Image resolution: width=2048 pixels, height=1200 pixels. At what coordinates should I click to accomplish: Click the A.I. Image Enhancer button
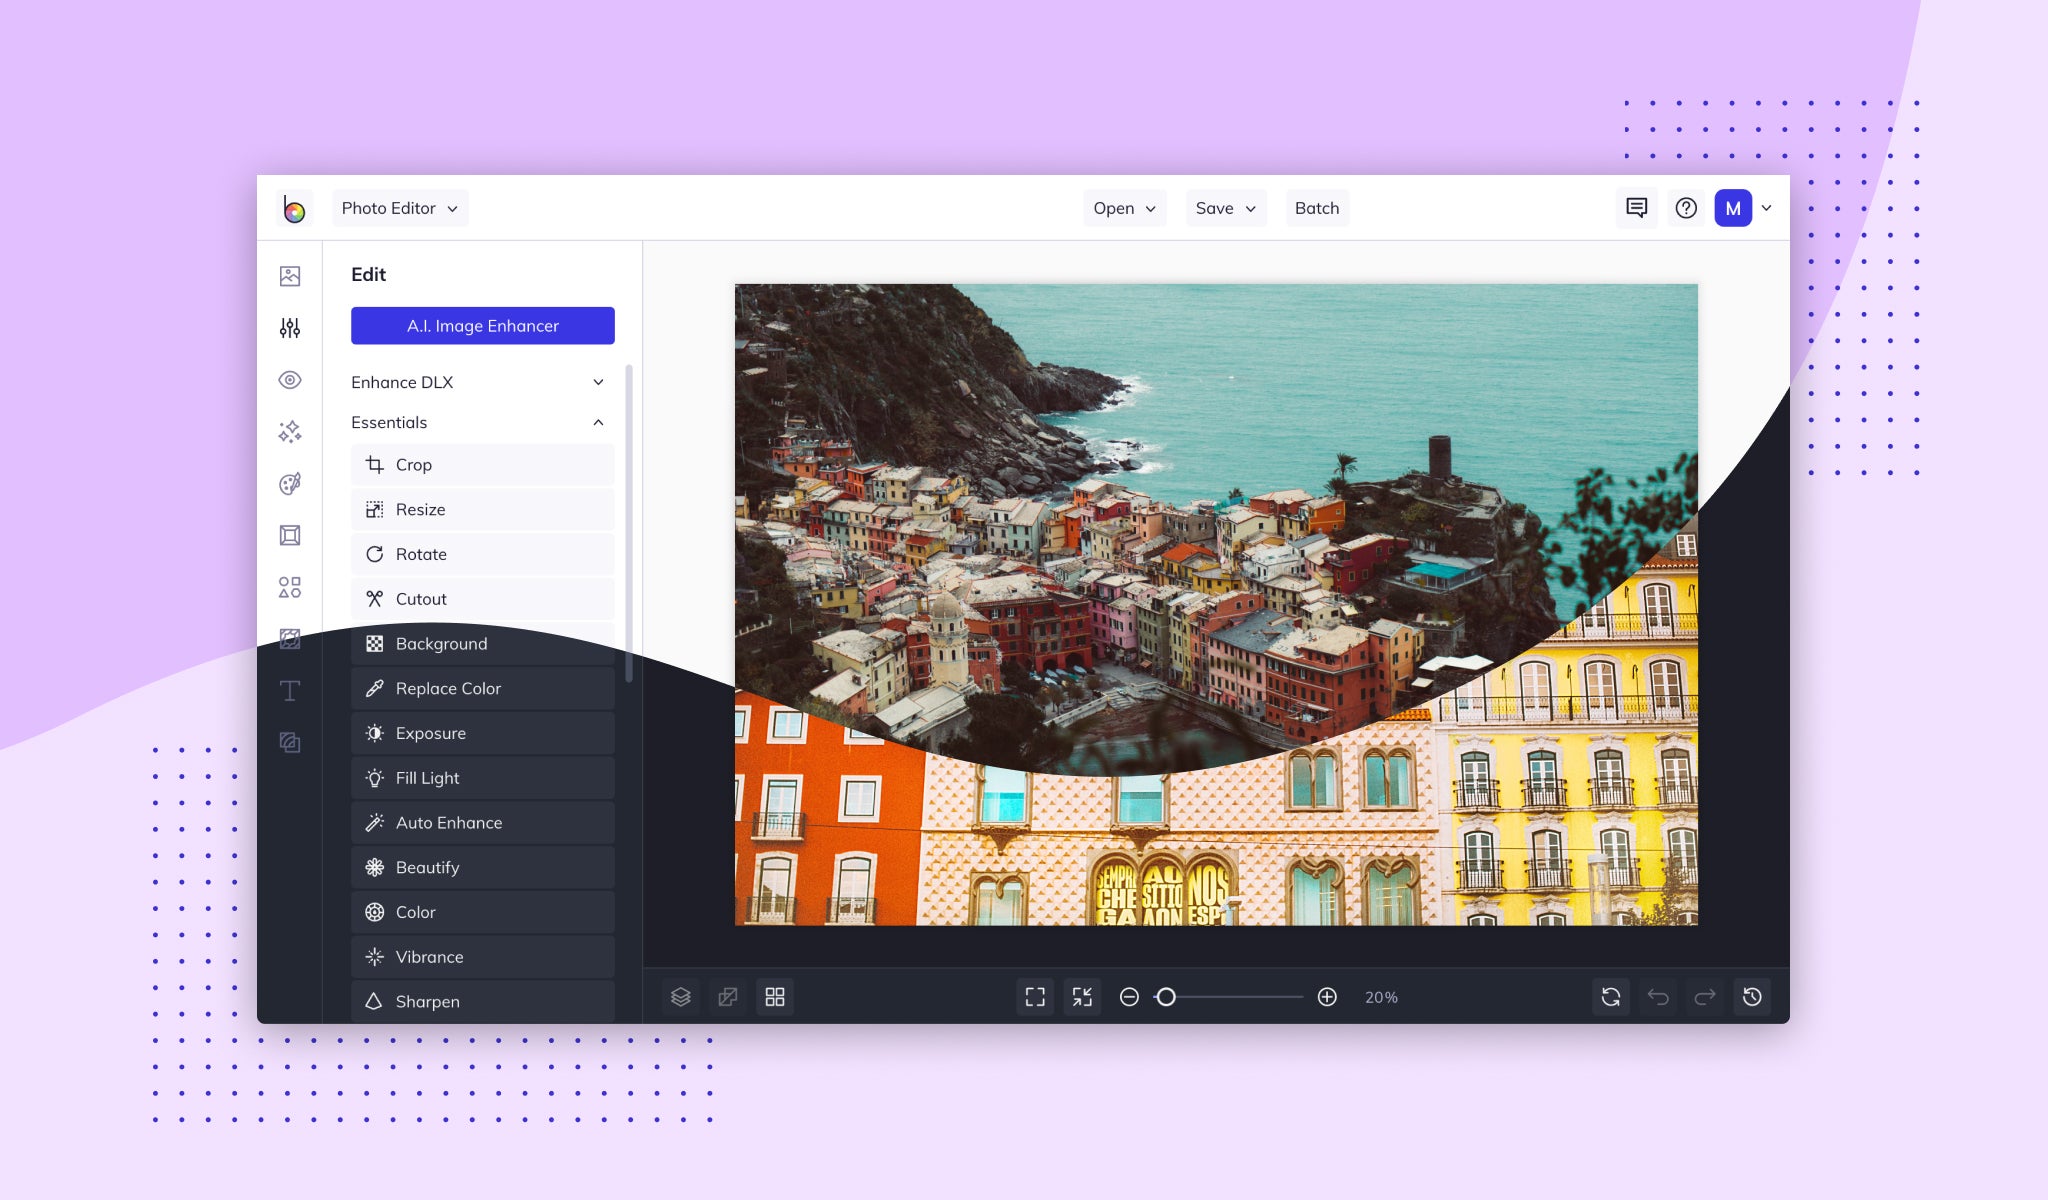coord(482,326)
